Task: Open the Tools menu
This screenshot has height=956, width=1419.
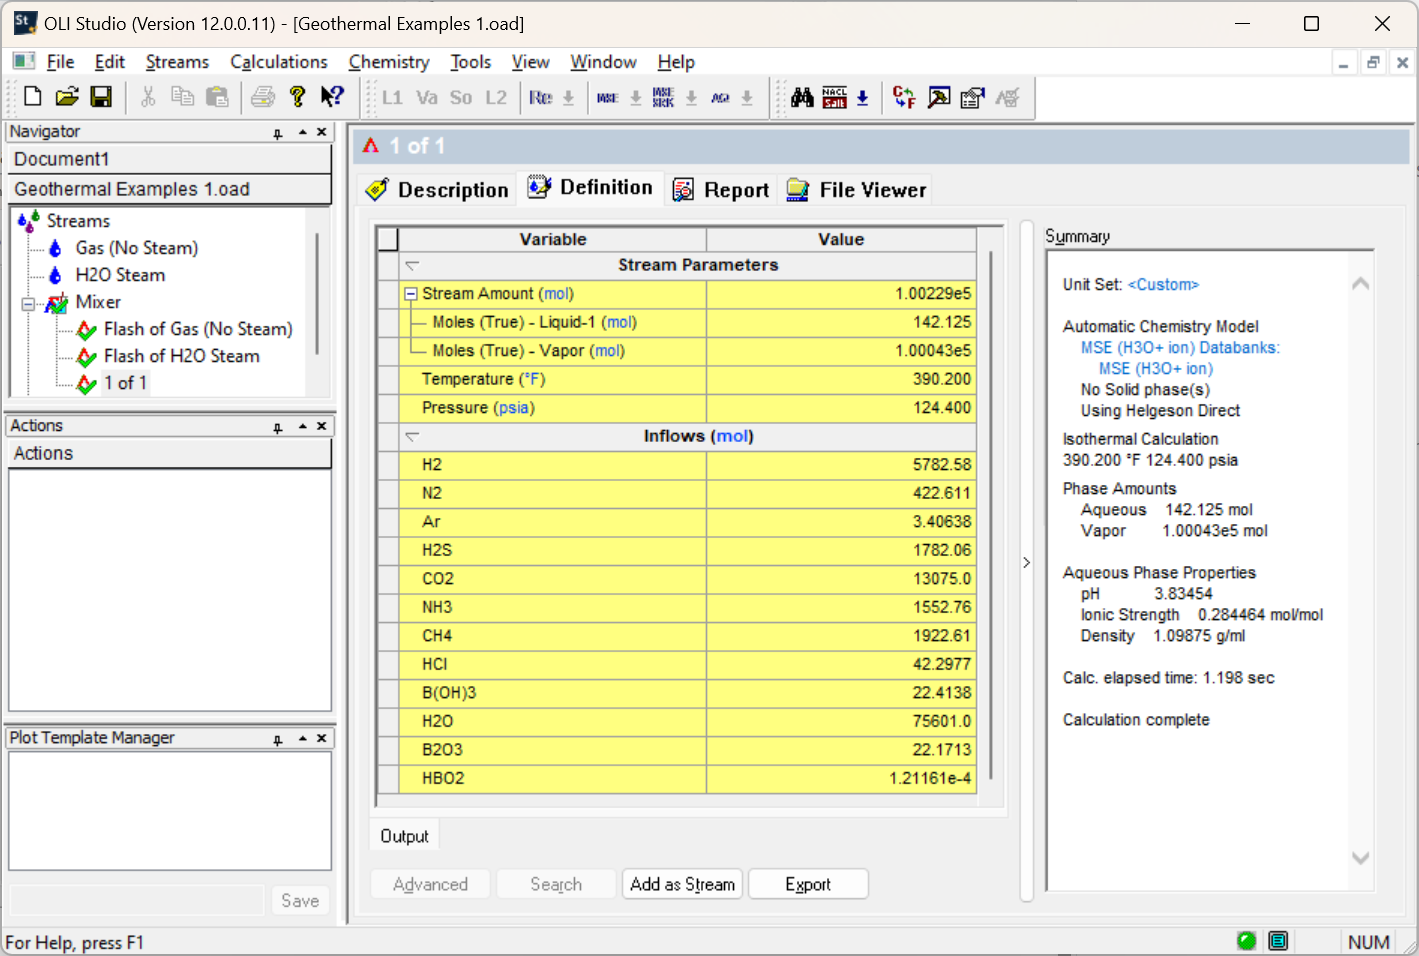Action: click(470, 62)
